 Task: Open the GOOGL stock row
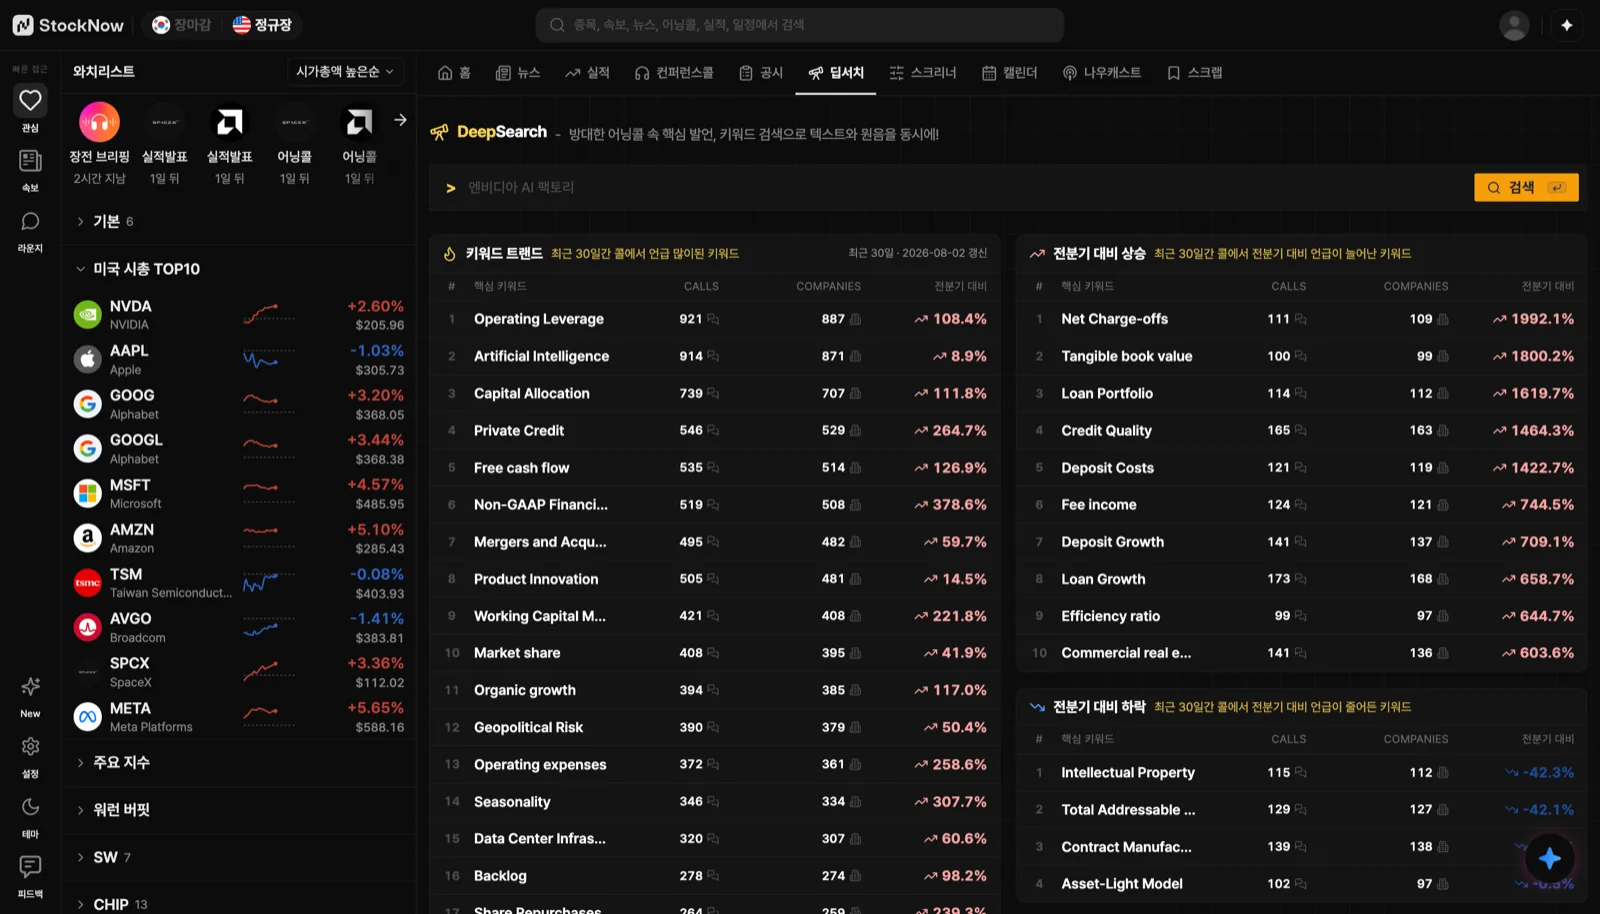coord(238,448)
